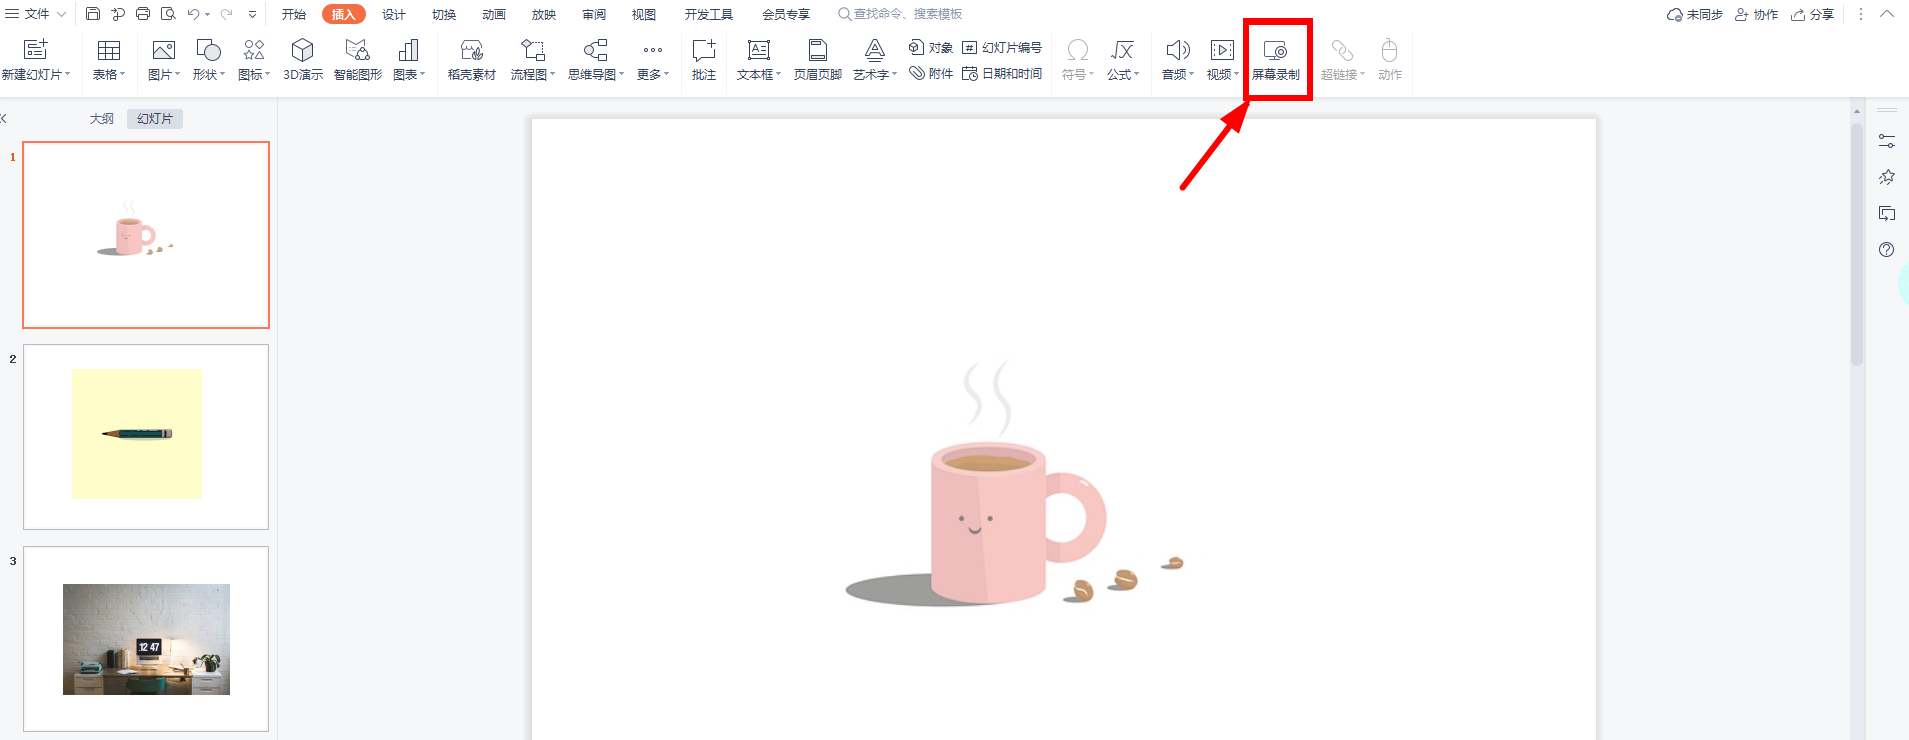Insert a 3D演示 model
This screenshot has height=740, width=1909.
pos(303,60)
